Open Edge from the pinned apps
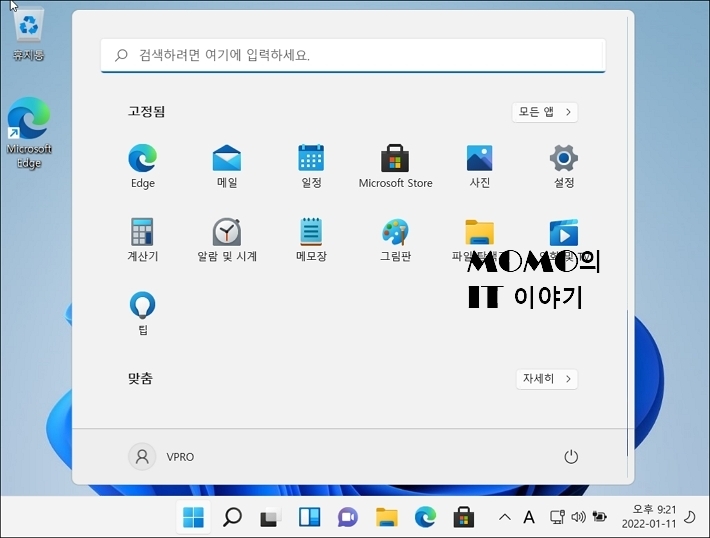 (x=143, y=165)
